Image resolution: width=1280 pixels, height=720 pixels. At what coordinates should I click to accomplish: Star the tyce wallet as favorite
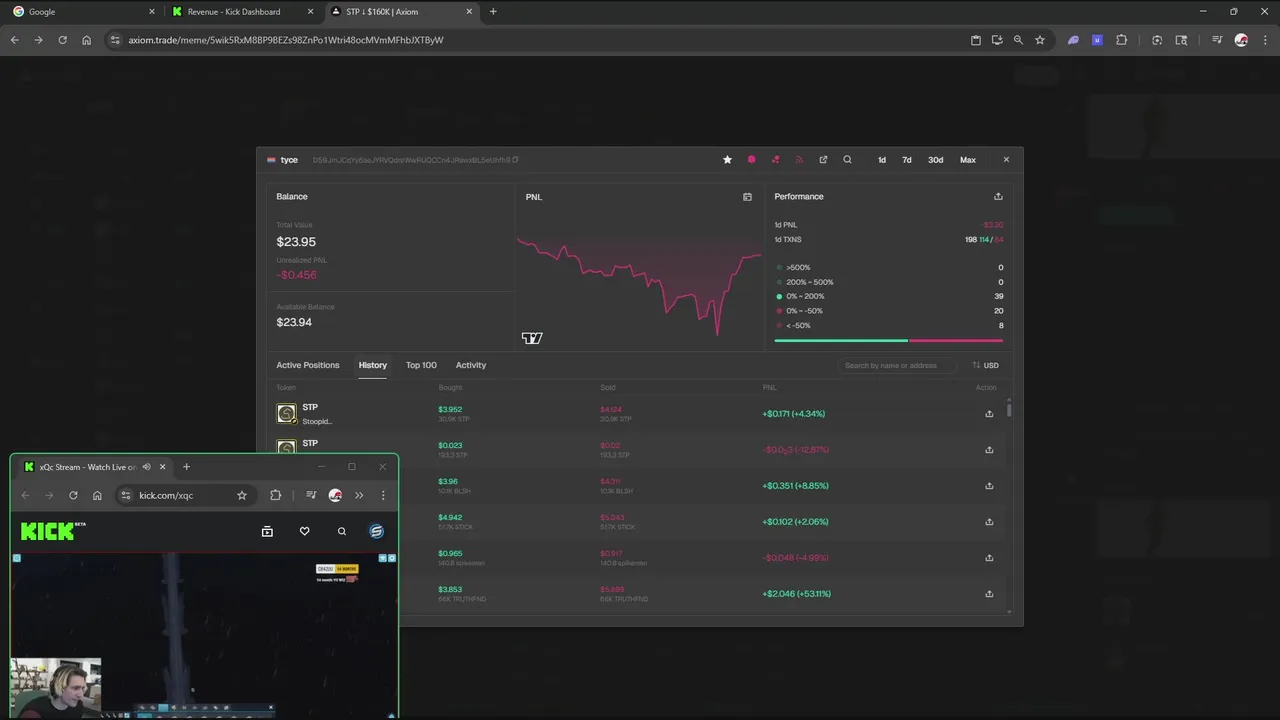727,160
